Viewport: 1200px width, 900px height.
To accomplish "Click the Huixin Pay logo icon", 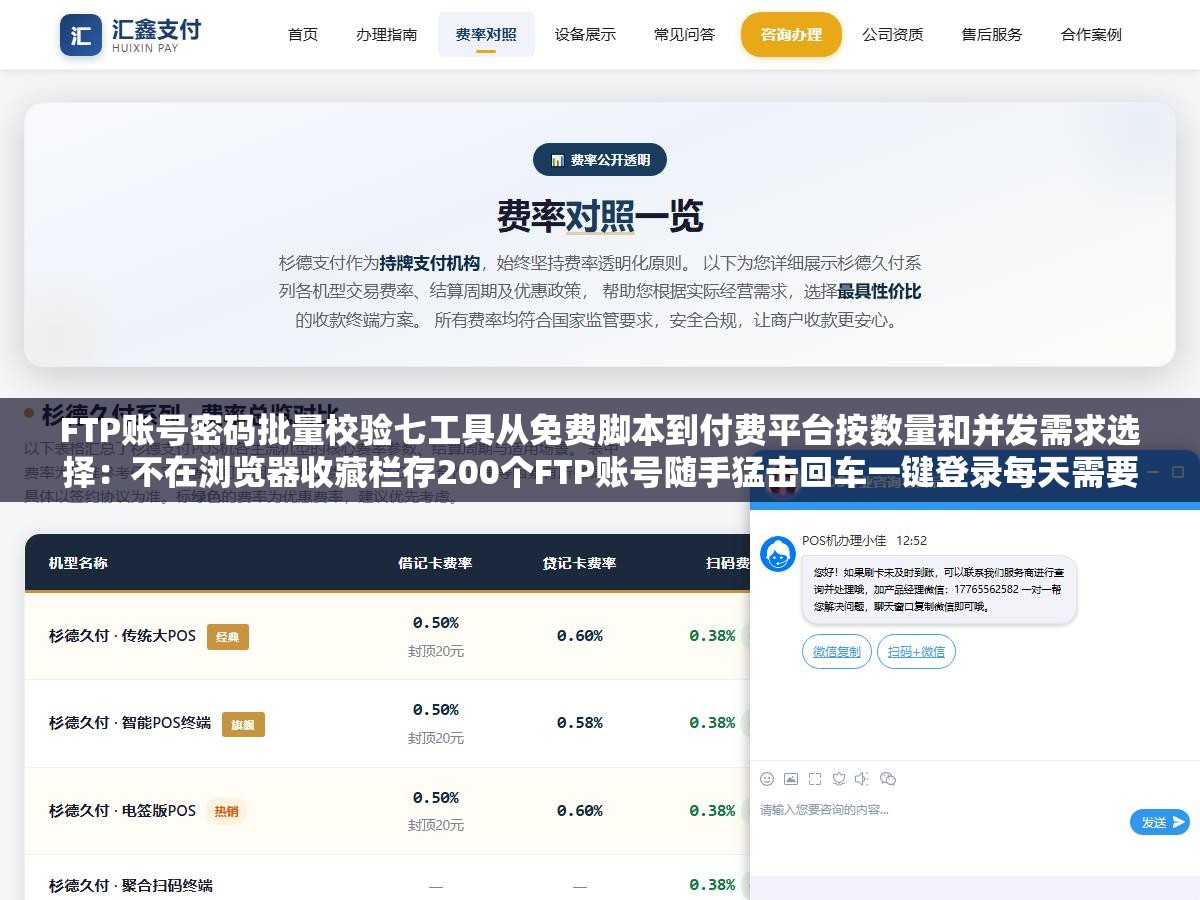I will tap(81, 34).
